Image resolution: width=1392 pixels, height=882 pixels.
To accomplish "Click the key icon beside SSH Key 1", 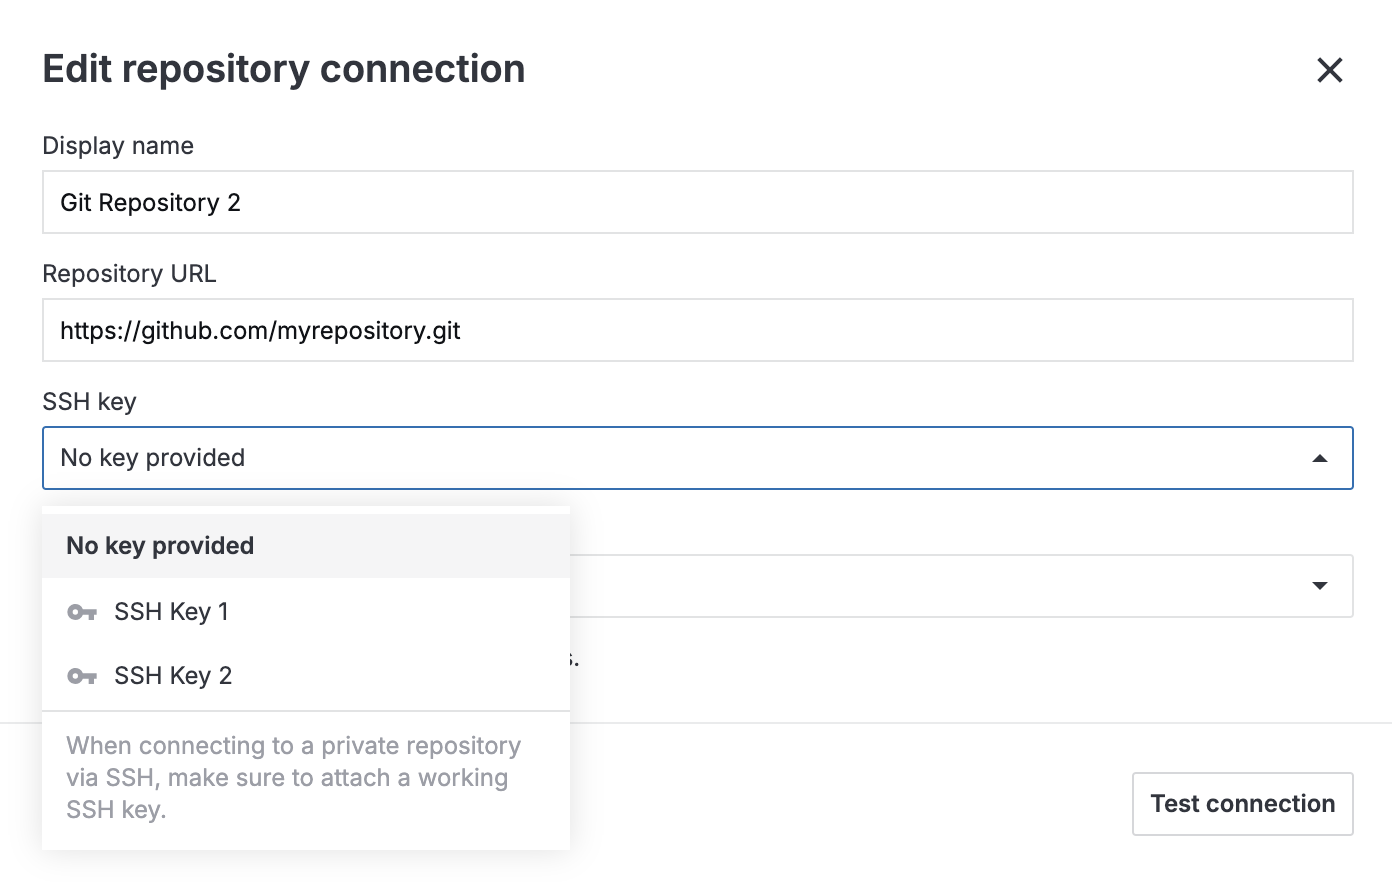I will (81, 612).
